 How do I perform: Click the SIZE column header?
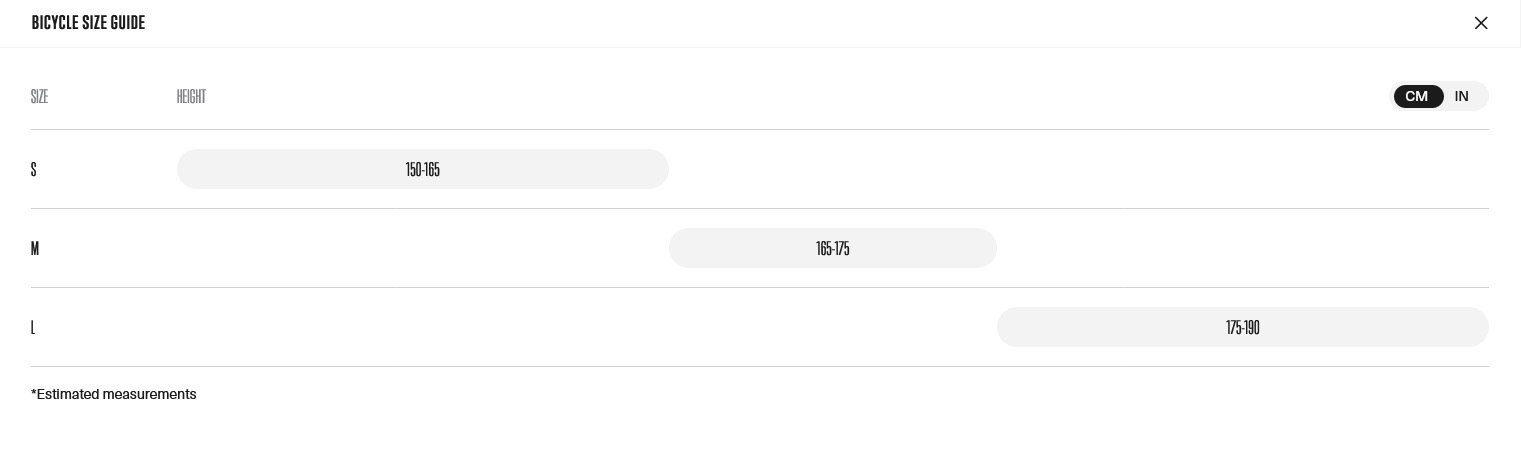pos(40,97)
